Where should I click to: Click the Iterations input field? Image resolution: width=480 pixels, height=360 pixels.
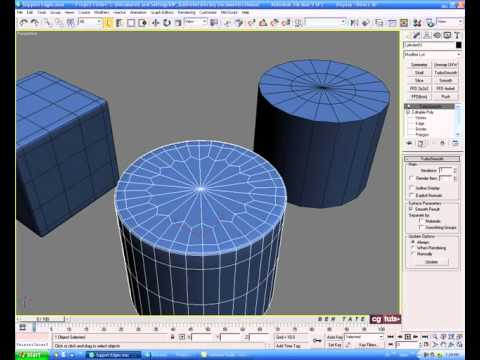(445, 170)
